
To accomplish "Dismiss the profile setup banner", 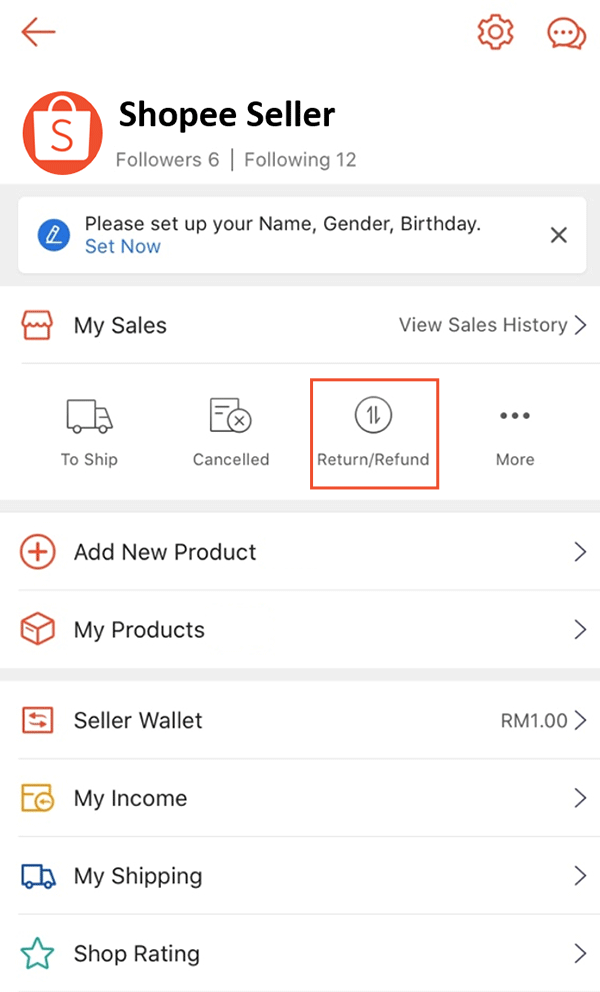I will point(559,235).
